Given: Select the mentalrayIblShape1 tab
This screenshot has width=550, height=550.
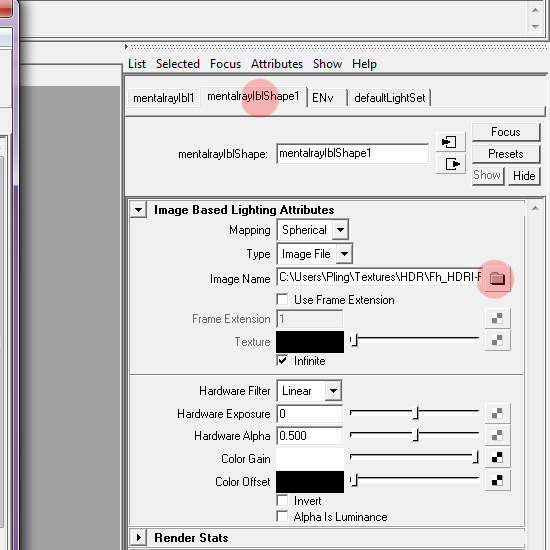Looking at the screenshot, I should (253, 96).
